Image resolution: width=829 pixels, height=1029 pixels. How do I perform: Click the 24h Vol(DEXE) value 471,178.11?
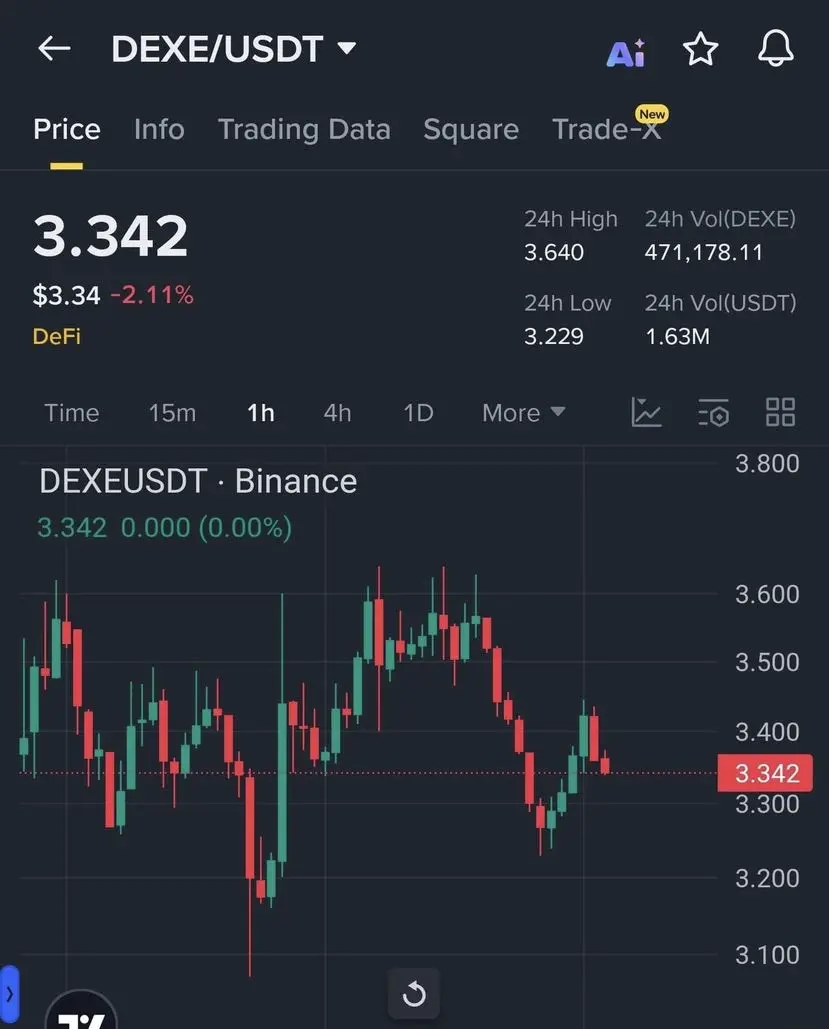click(x=704, y=253)
